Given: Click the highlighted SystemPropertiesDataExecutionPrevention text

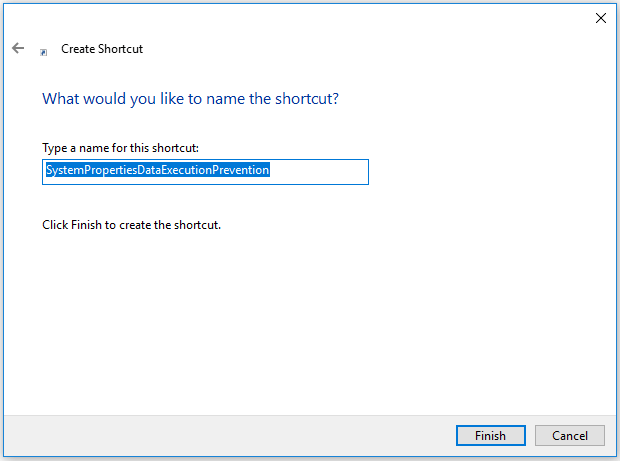Looking at the screenshot, I should 158,170.
